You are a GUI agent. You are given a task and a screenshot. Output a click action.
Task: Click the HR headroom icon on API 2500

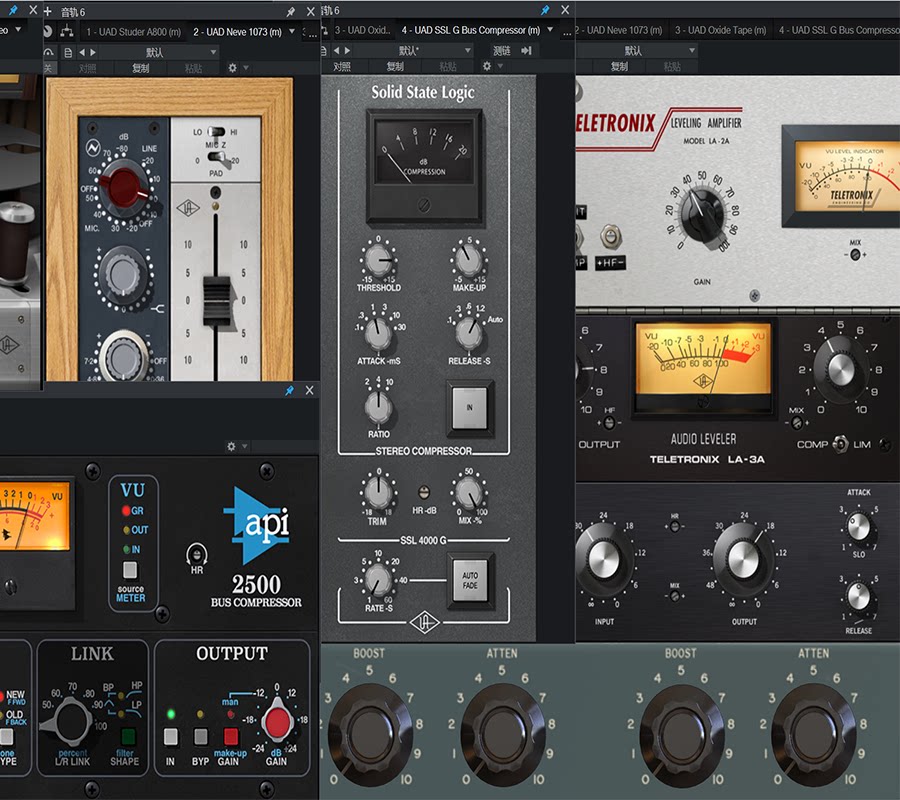tap(197, 554)
